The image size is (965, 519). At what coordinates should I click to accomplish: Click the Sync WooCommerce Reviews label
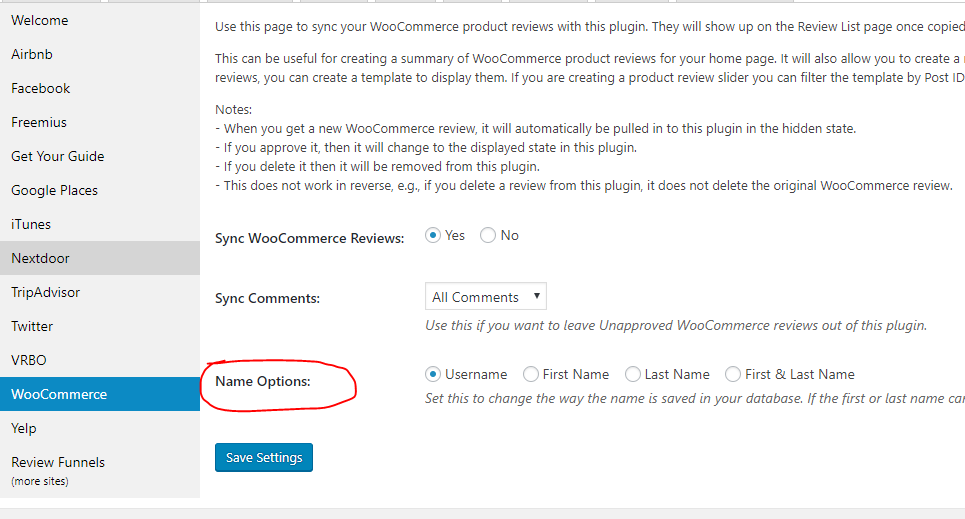[310, 238]
